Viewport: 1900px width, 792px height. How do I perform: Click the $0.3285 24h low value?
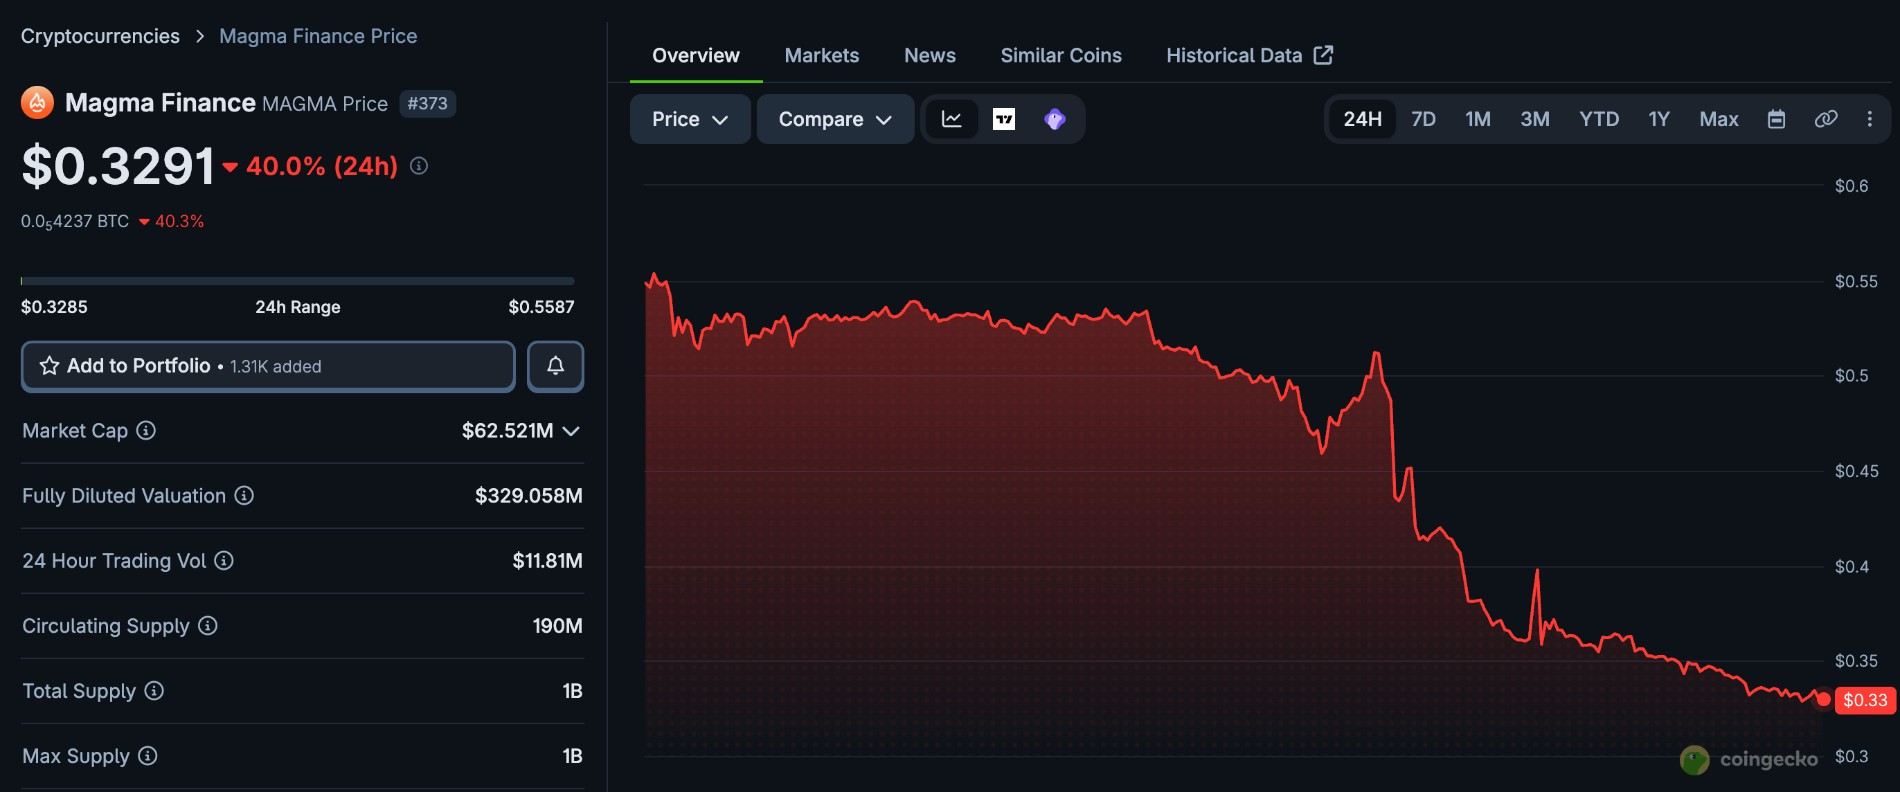pyautogui.click(x=54, y=307)
